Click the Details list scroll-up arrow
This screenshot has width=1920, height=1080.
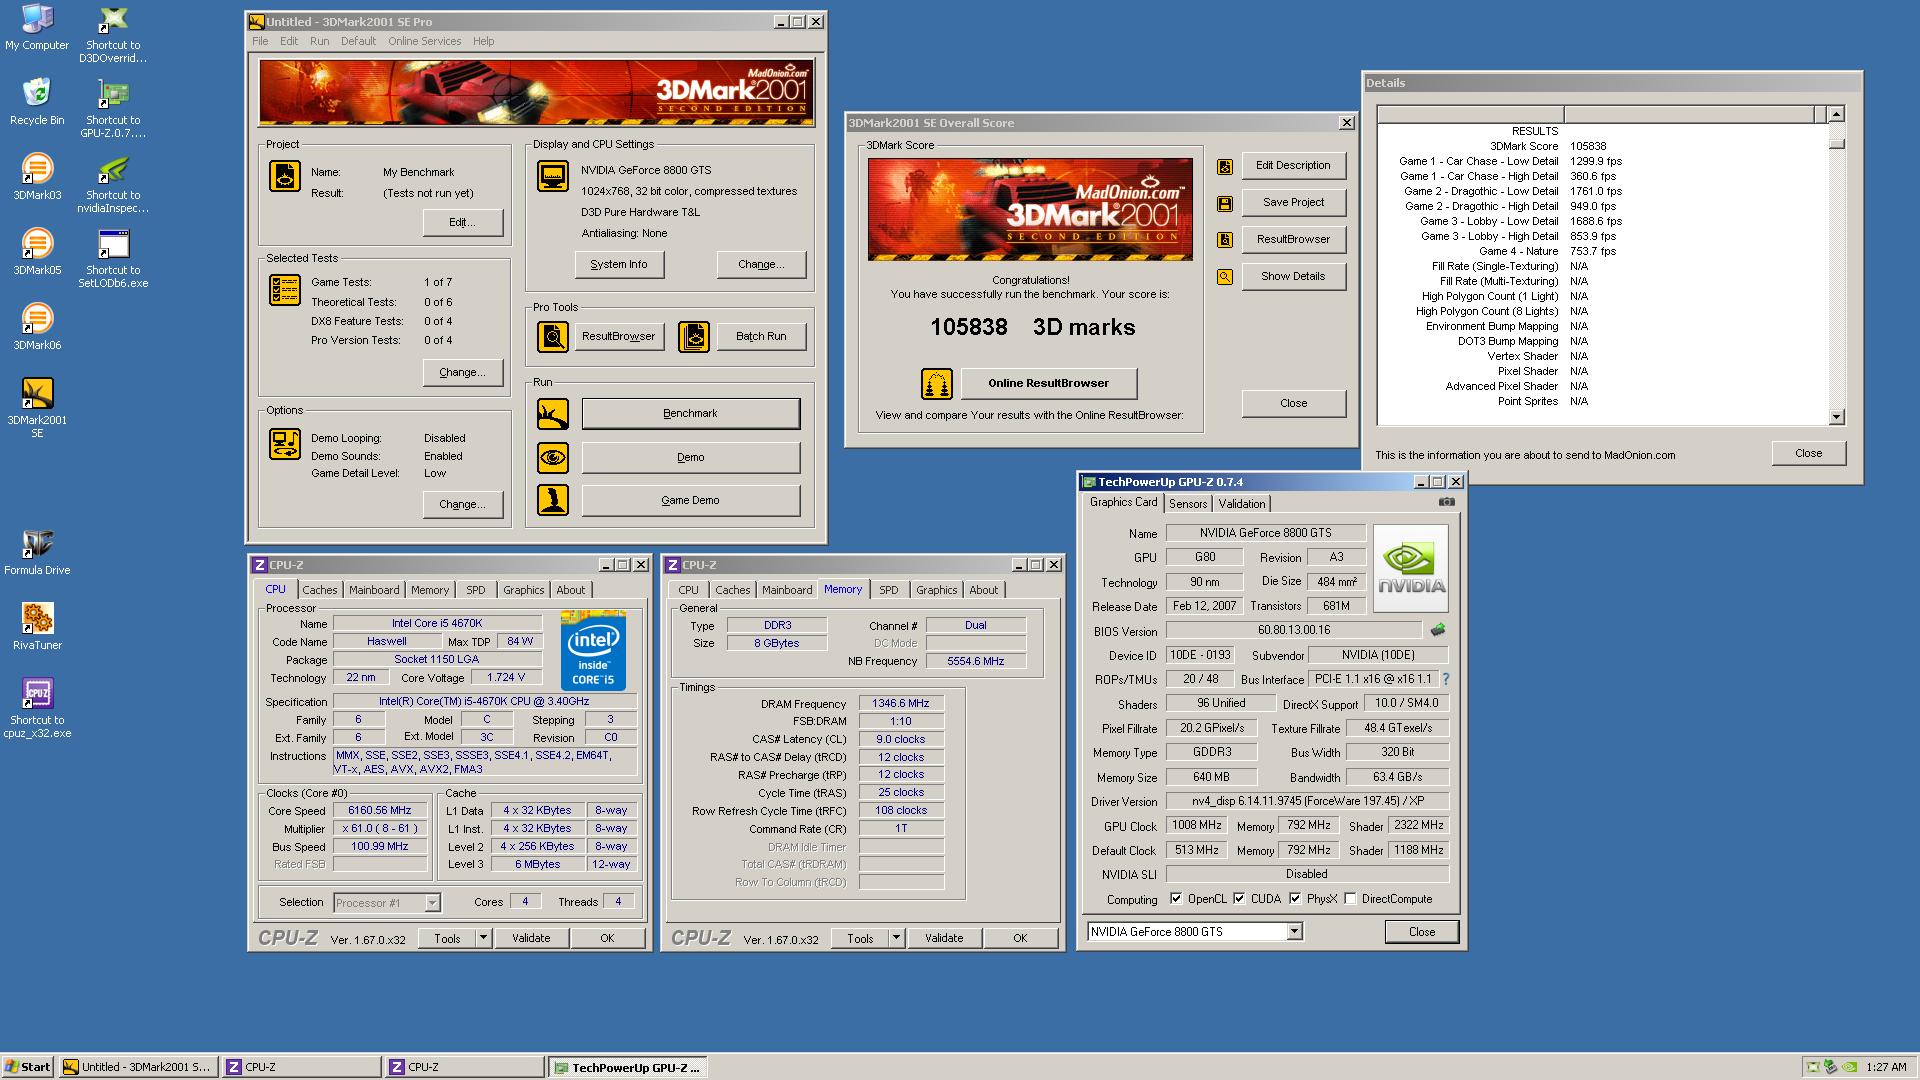click(1836, 114)
